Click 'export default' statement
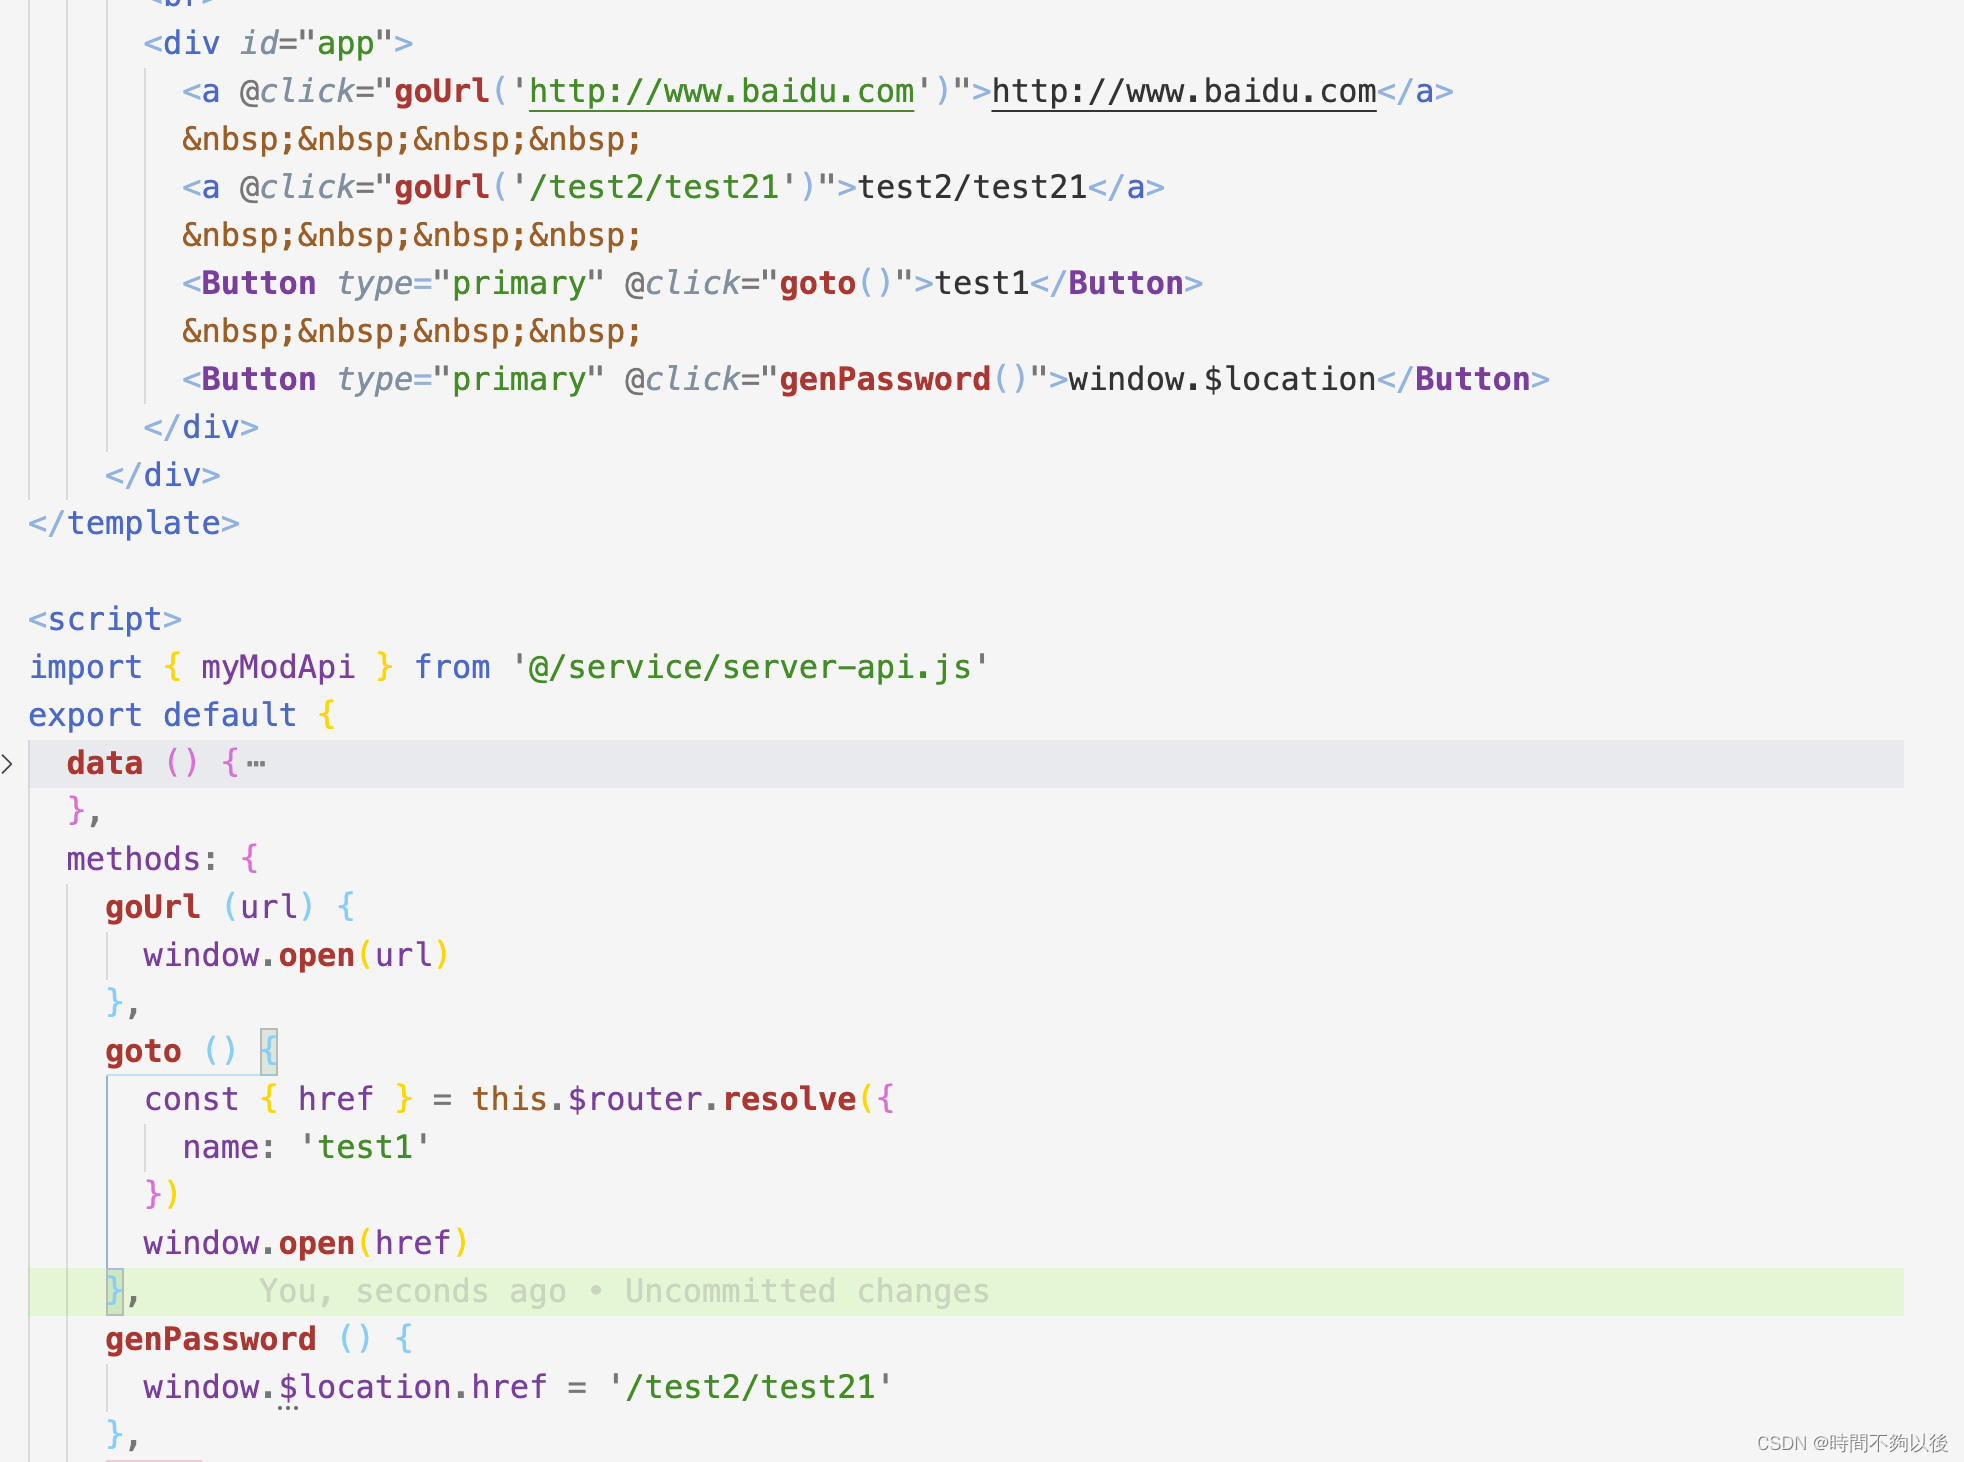This screenshot has width=1964, height=1462. click(162, 715)
